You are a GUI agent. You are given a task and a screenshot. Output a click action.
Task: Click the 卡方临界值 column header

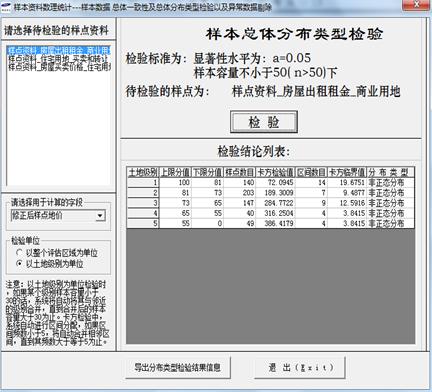347,172
